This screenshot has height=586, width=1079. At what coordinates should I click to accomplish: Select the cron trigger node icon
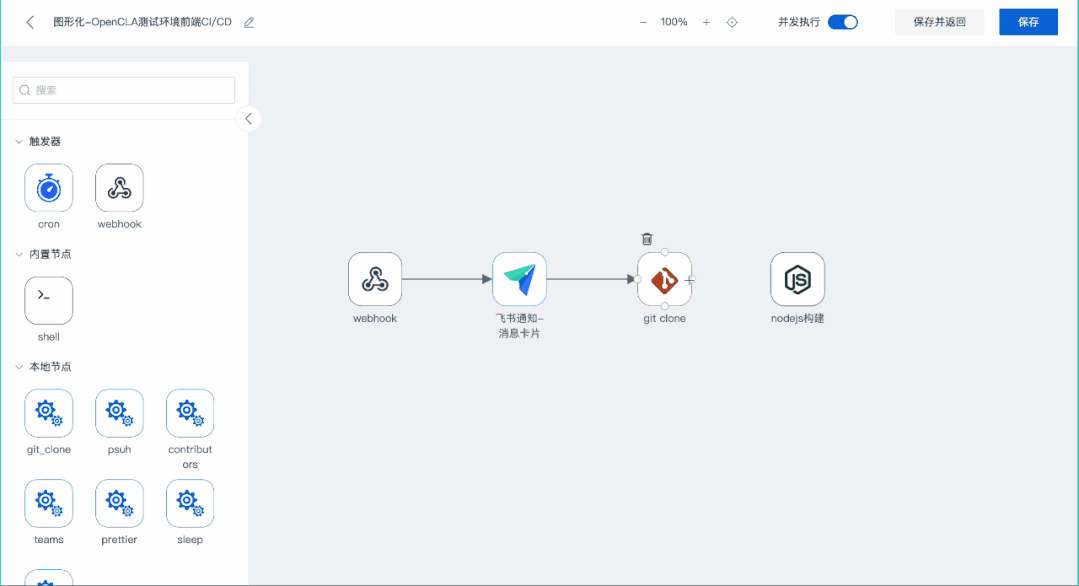point(49,188)
